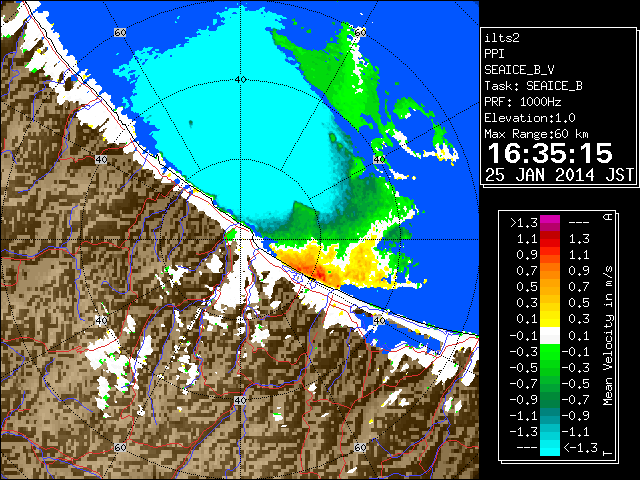This screenshot has height=480, width=640.
Task: Click the 'Elevation:1.0' text
Action: point(530,118)
